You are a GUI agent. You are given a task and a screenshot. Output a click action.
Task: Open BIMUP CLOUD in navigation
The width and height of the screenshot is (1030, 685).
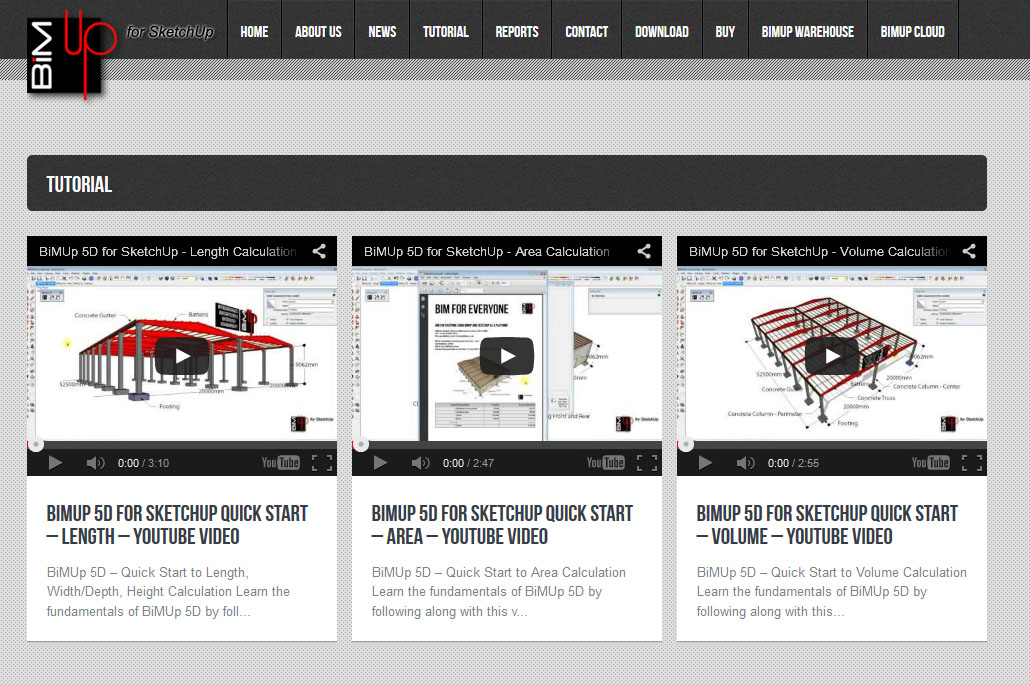pos(912,32)
